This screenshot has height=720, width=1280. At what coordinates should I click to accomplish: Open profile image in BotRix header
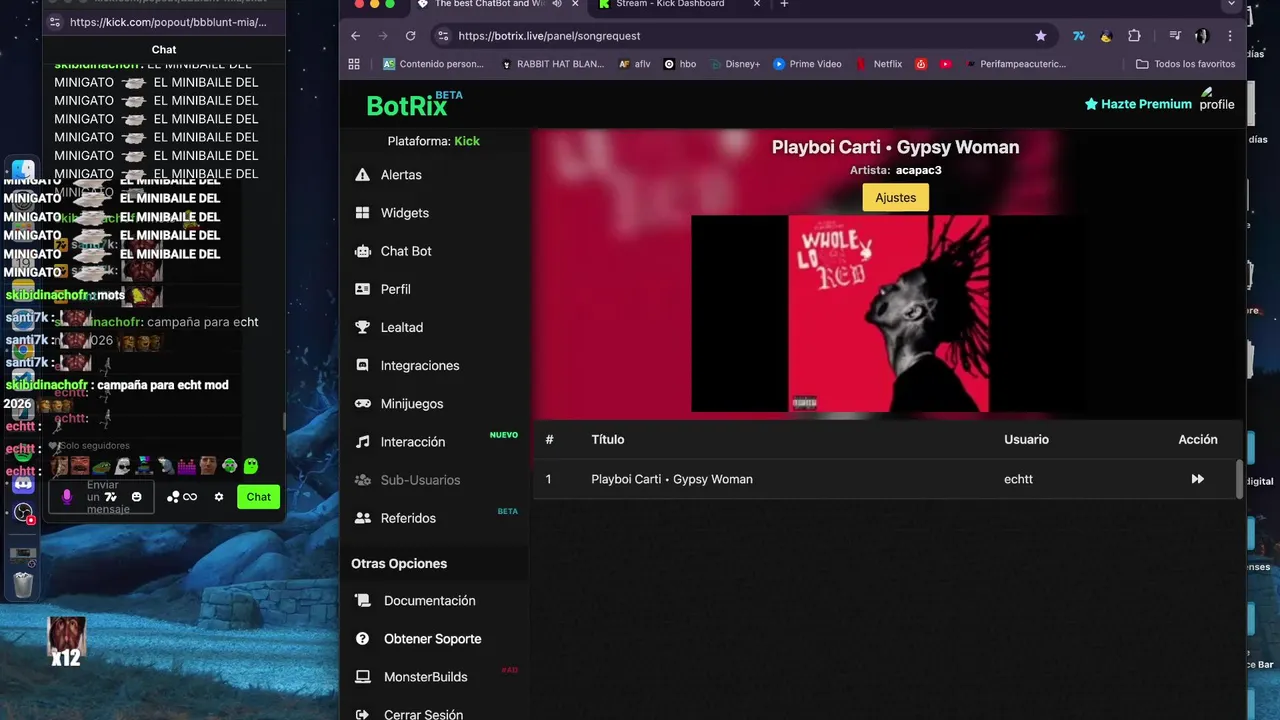1217,100
